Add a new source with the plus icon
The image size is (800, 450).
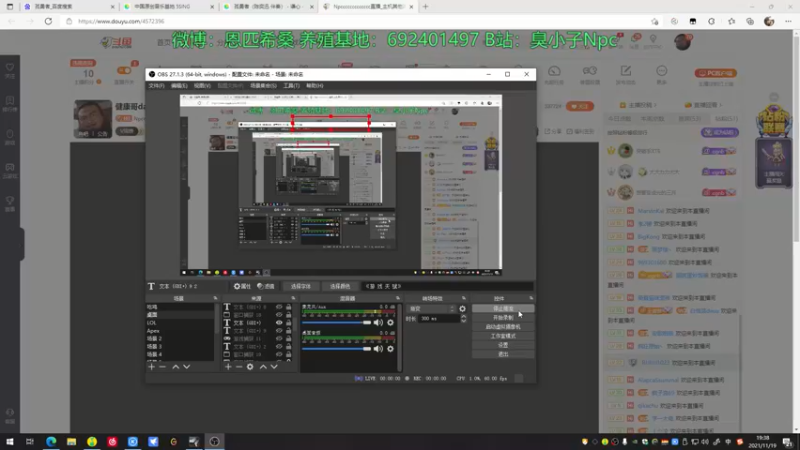(x=228, y=366)
